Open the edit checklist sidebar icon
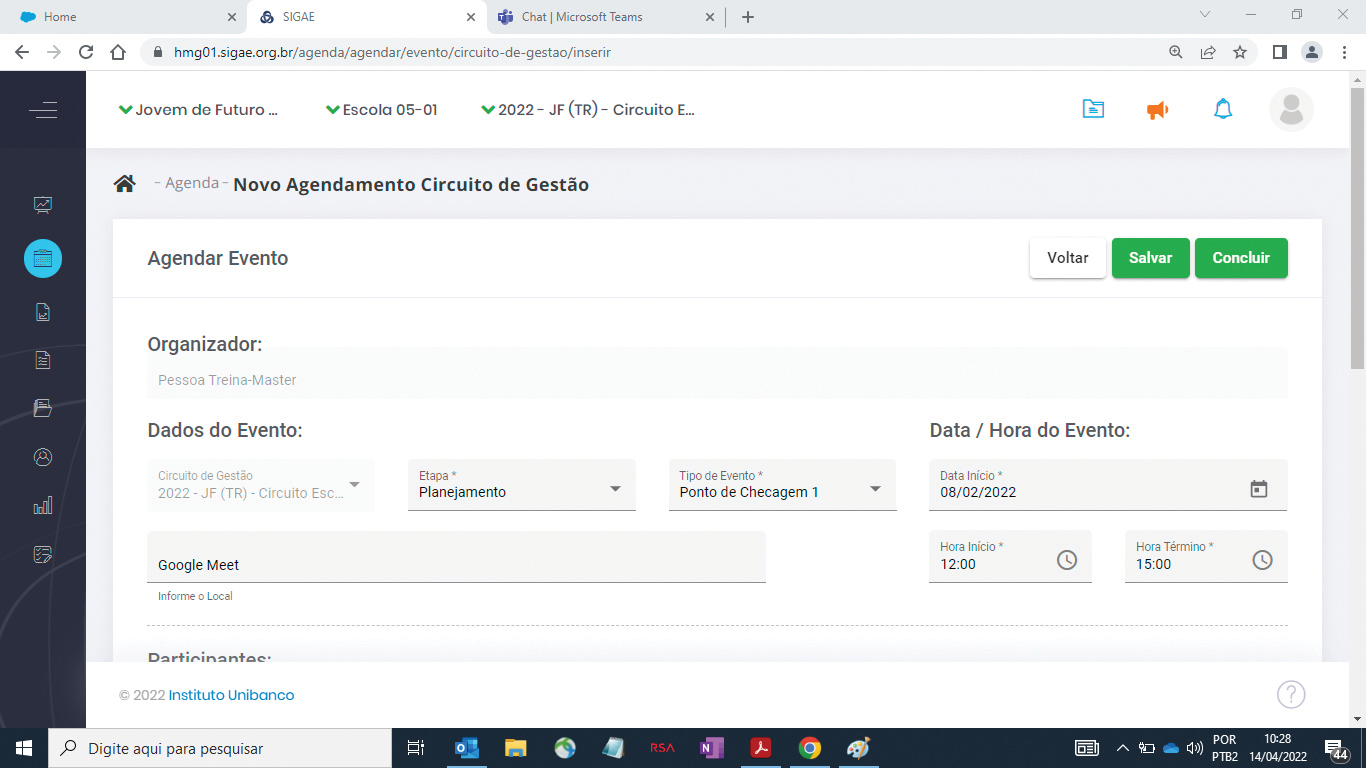Image resolution: width=1366 pixels, height=768 pixels. coord(43,554)
